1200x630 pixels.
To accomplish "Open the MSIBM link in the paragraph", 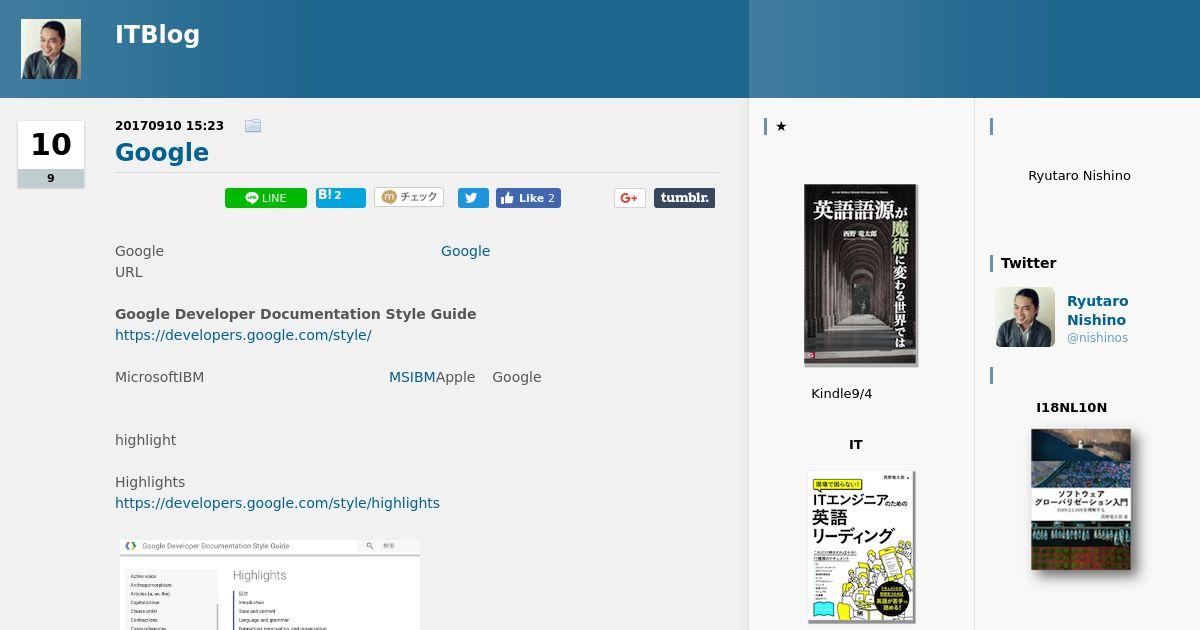I will coord(412,377).
